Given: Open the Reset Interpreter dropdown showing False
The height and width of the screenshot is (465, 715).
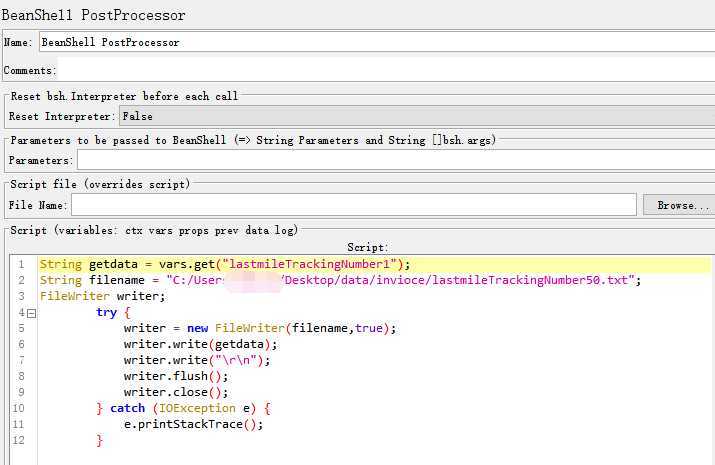Looking at the screenshot, I should point(417,116).
